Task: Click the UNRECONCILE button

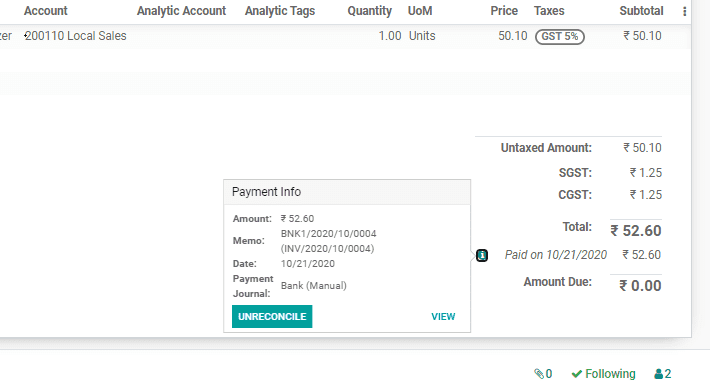Action: 272,316
